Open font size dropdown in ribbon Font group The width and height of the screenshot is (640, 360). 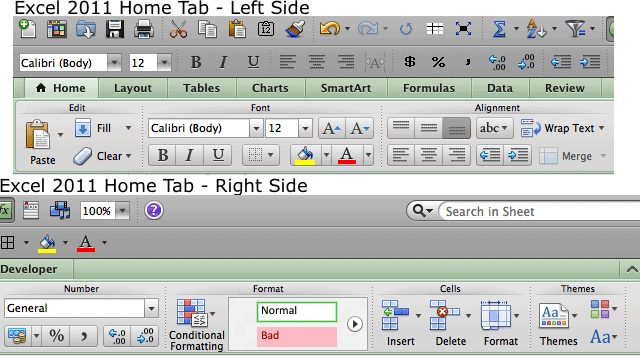tap(305, 129)
